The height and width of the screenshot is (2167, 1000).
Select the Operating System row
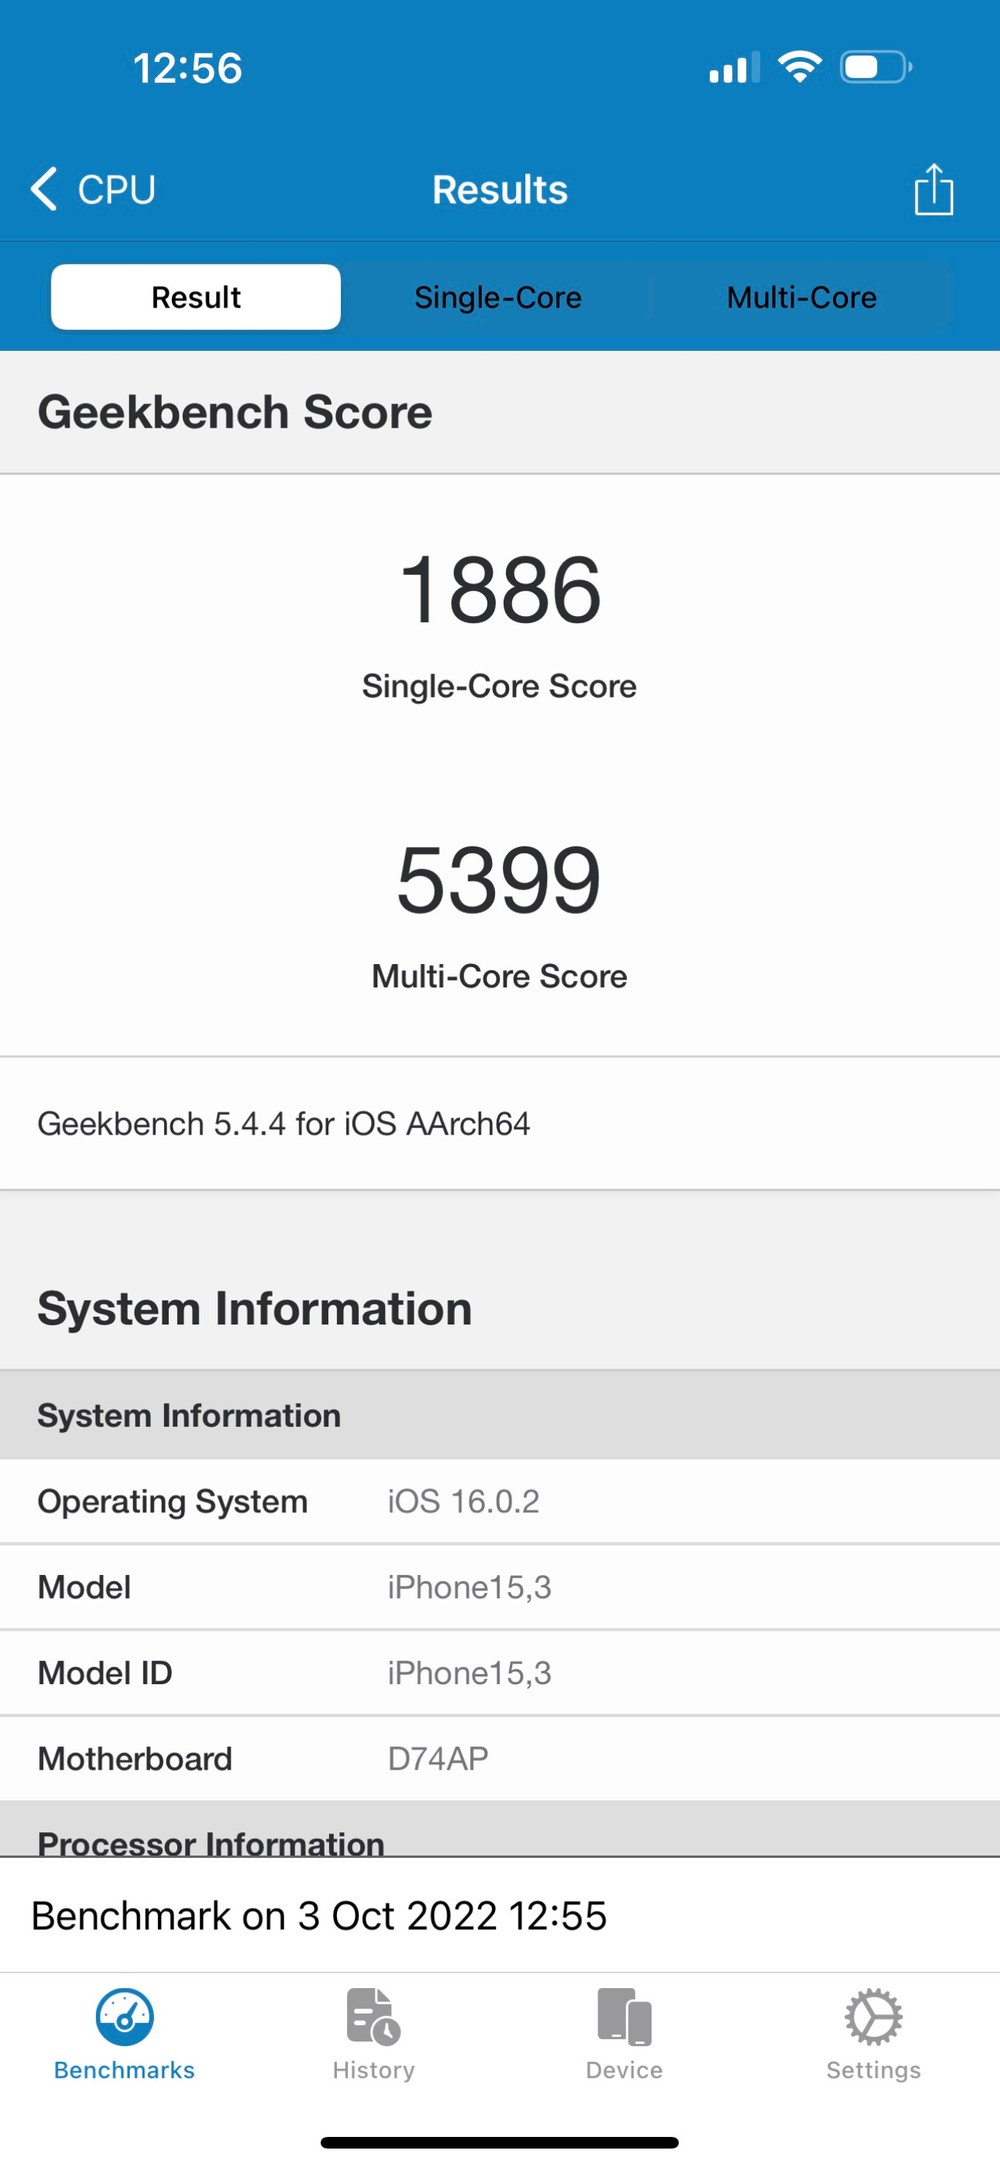point(500,1501)
